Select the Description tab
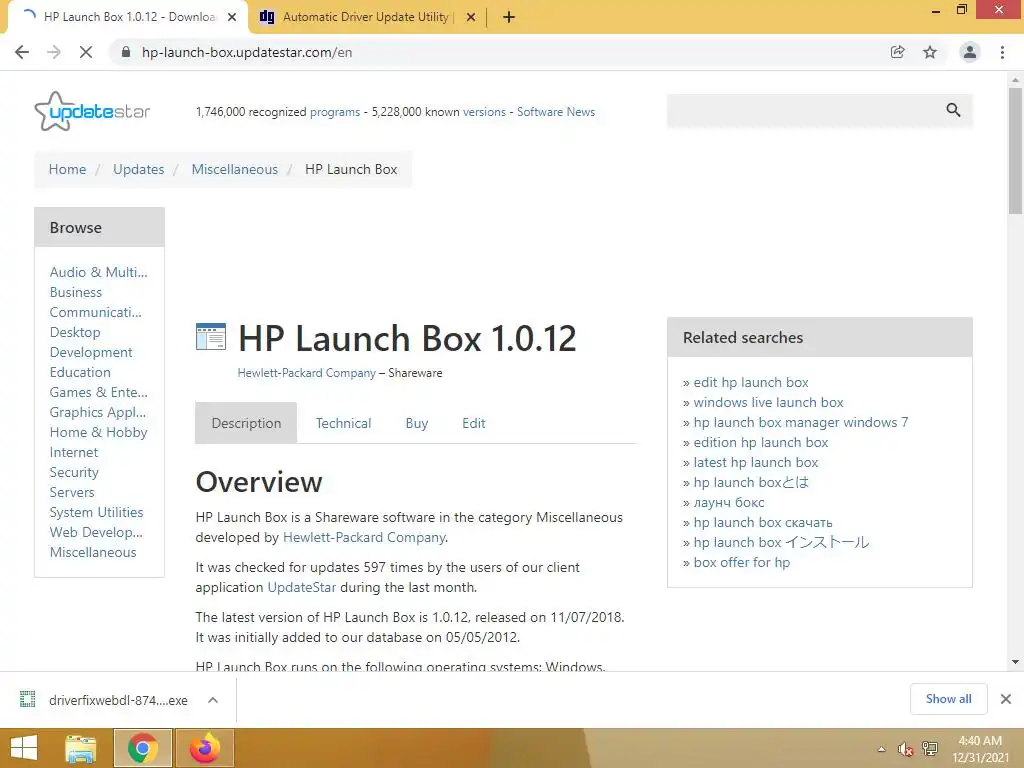This screenshot has height=768, width=1024. point(246,423)
